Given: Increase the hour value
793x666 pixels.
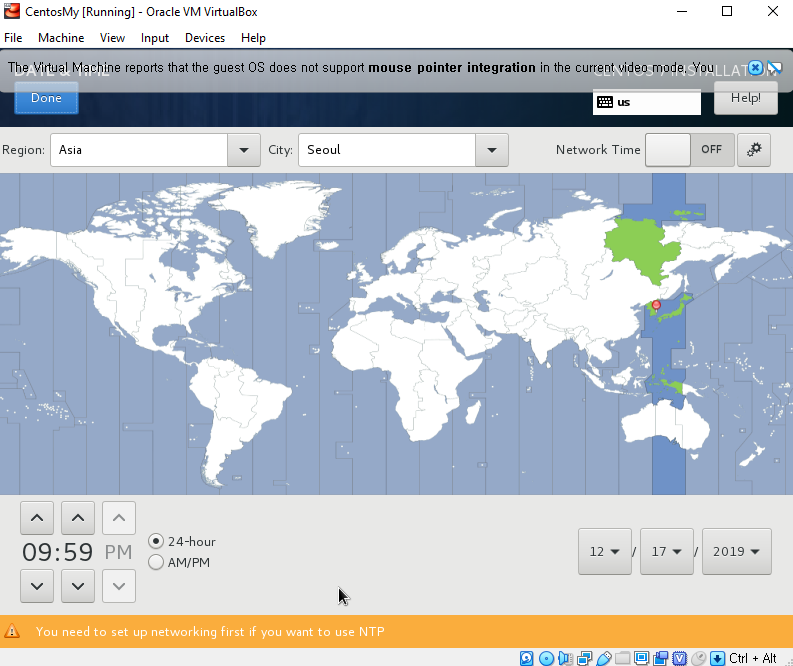Looking at the screenshot, I should 37,518.
